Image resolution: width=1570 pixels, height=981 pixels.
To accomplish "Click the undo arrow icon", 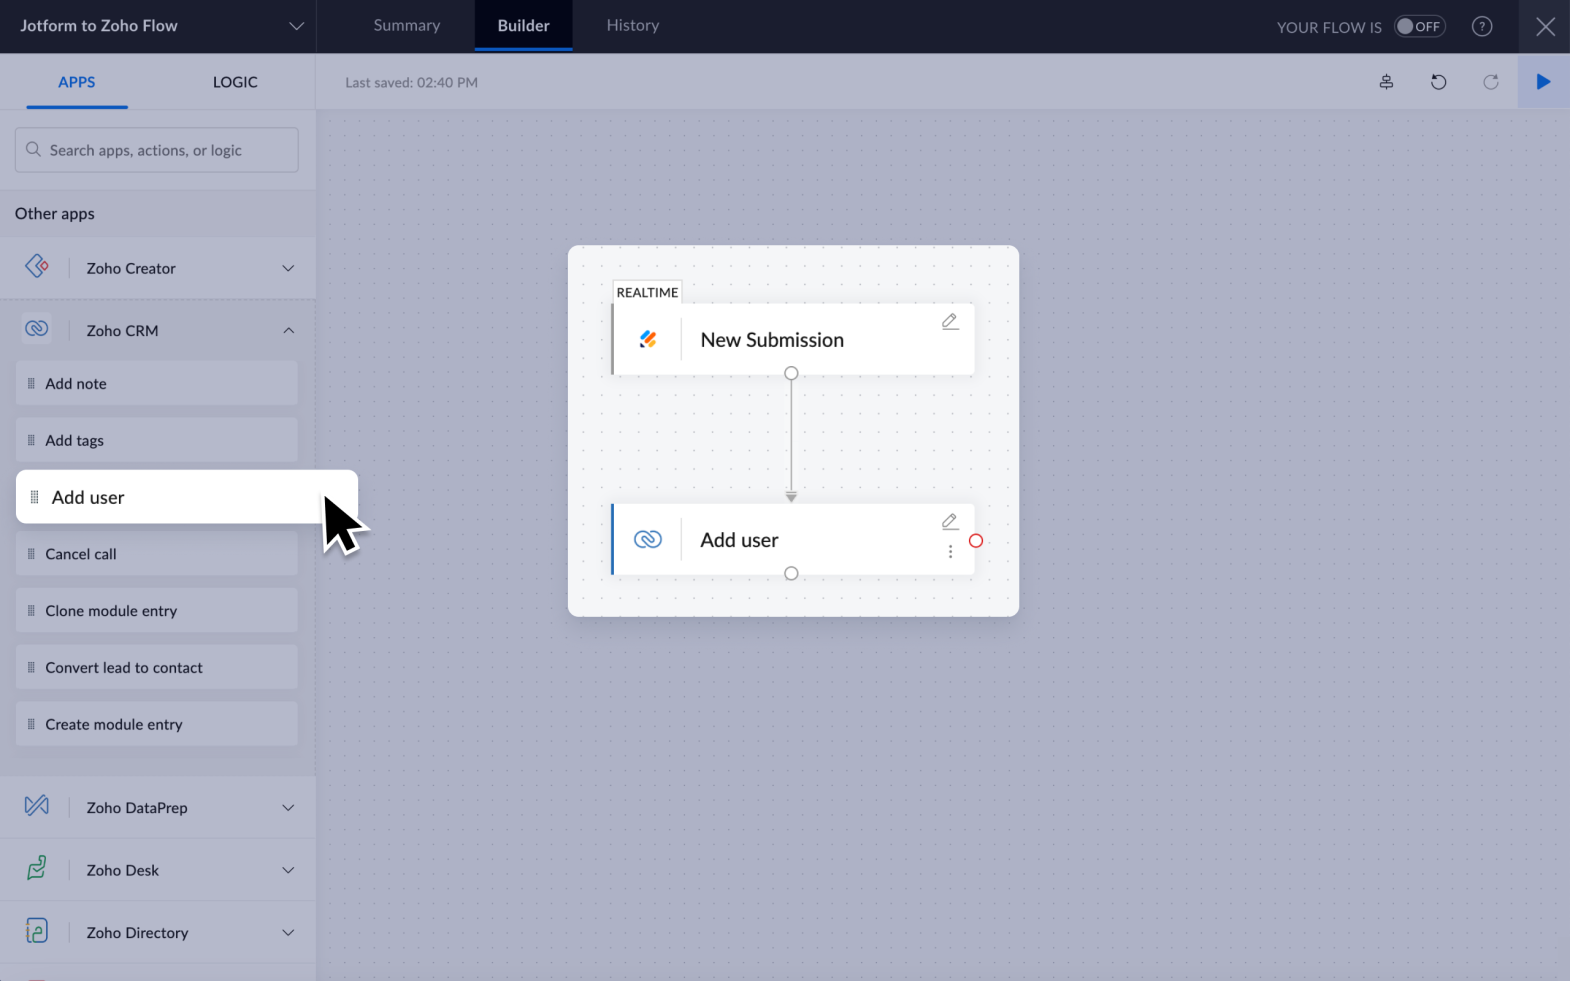I will click(x=1438, y=82).
